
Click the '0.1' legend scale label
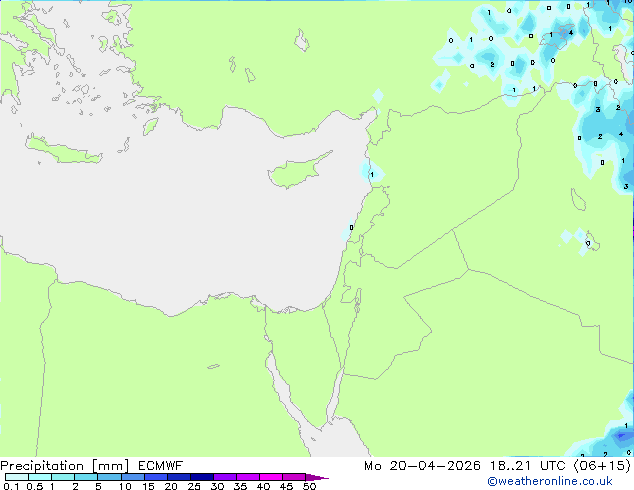pyautogui.click(x=11, y=486)
